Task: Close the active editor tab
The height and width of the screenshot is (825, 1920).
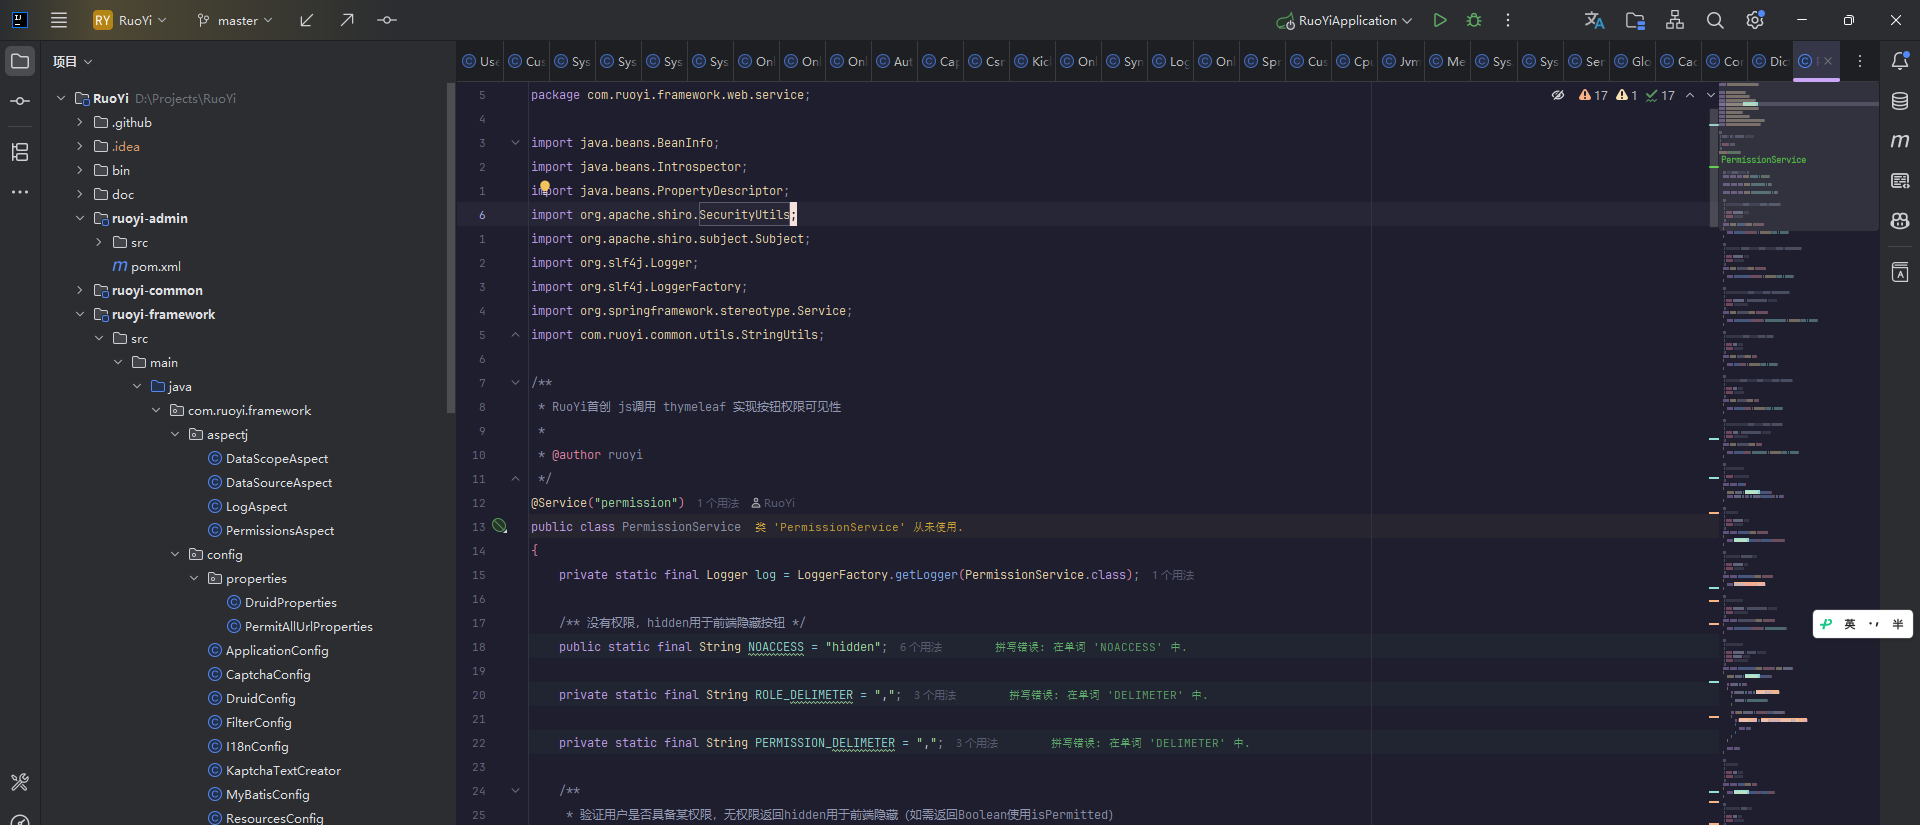Action: pos(1828,61)
